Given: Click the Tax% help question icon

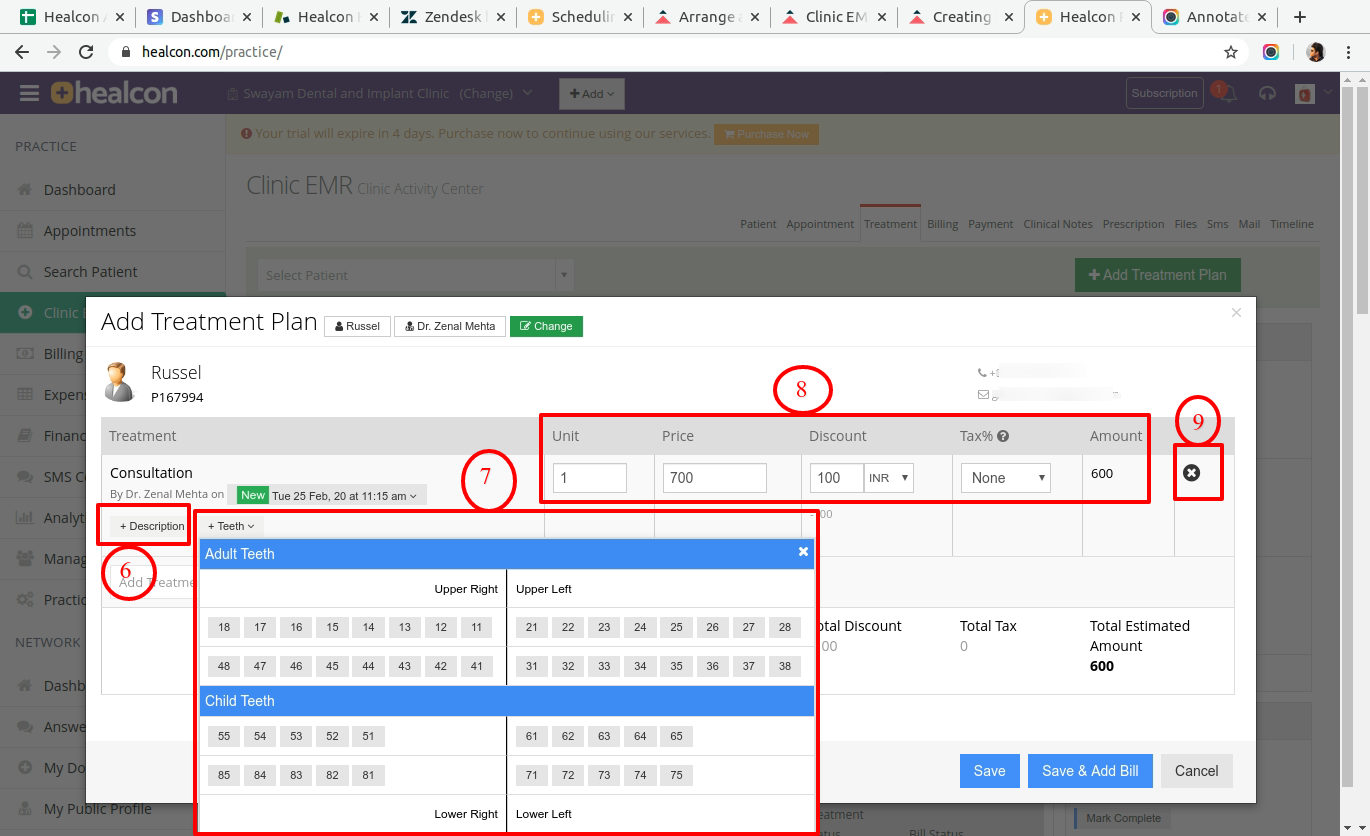Looking at the screenshot, I should (1003, 436).
